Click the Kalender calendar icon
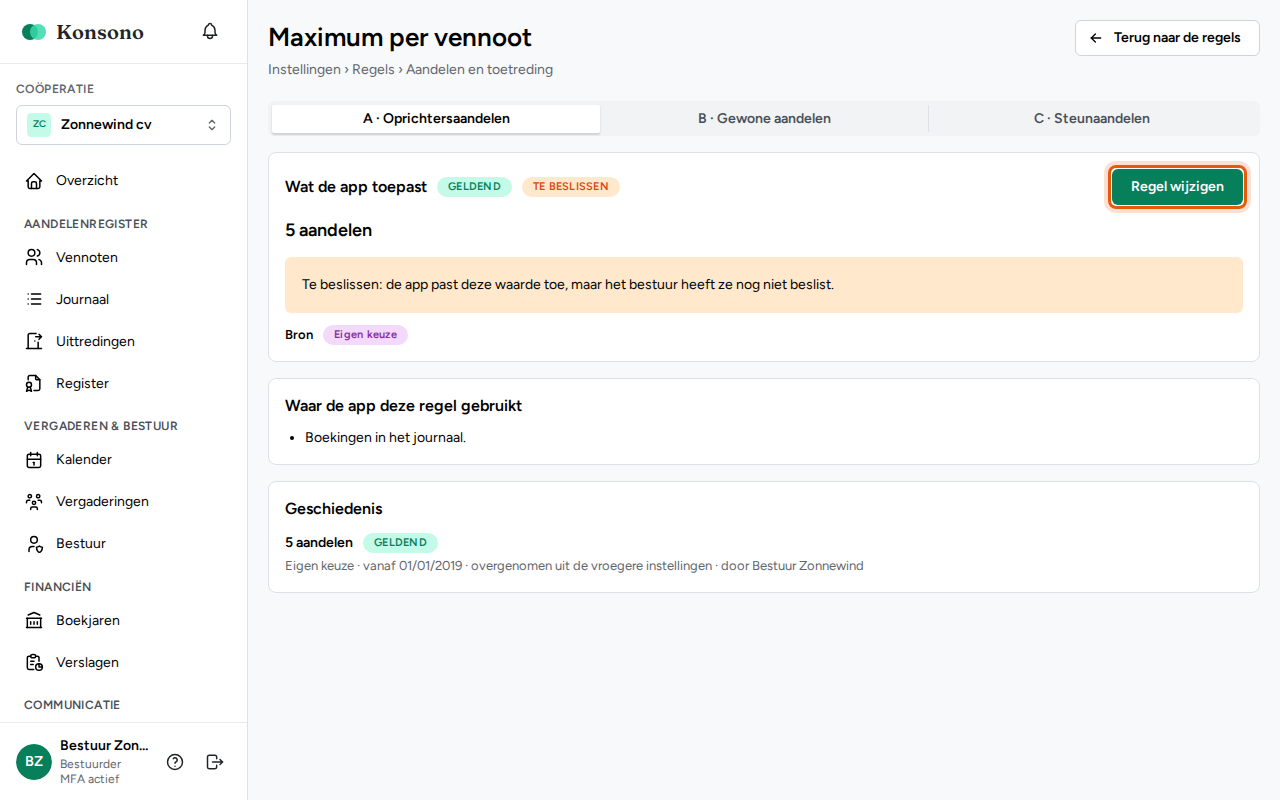The width and height of the screenshot is (1280, 800). coord(34,460)
